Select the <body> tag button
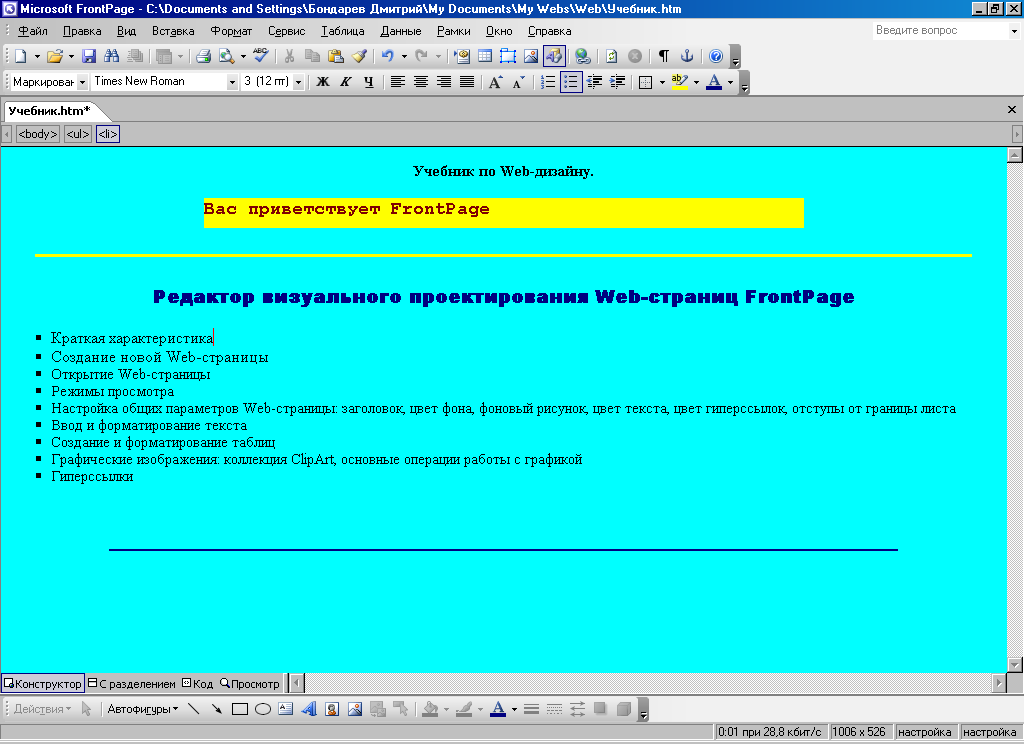The width and height of the screenshot is (1024, 744). click(x=38, y=134)
